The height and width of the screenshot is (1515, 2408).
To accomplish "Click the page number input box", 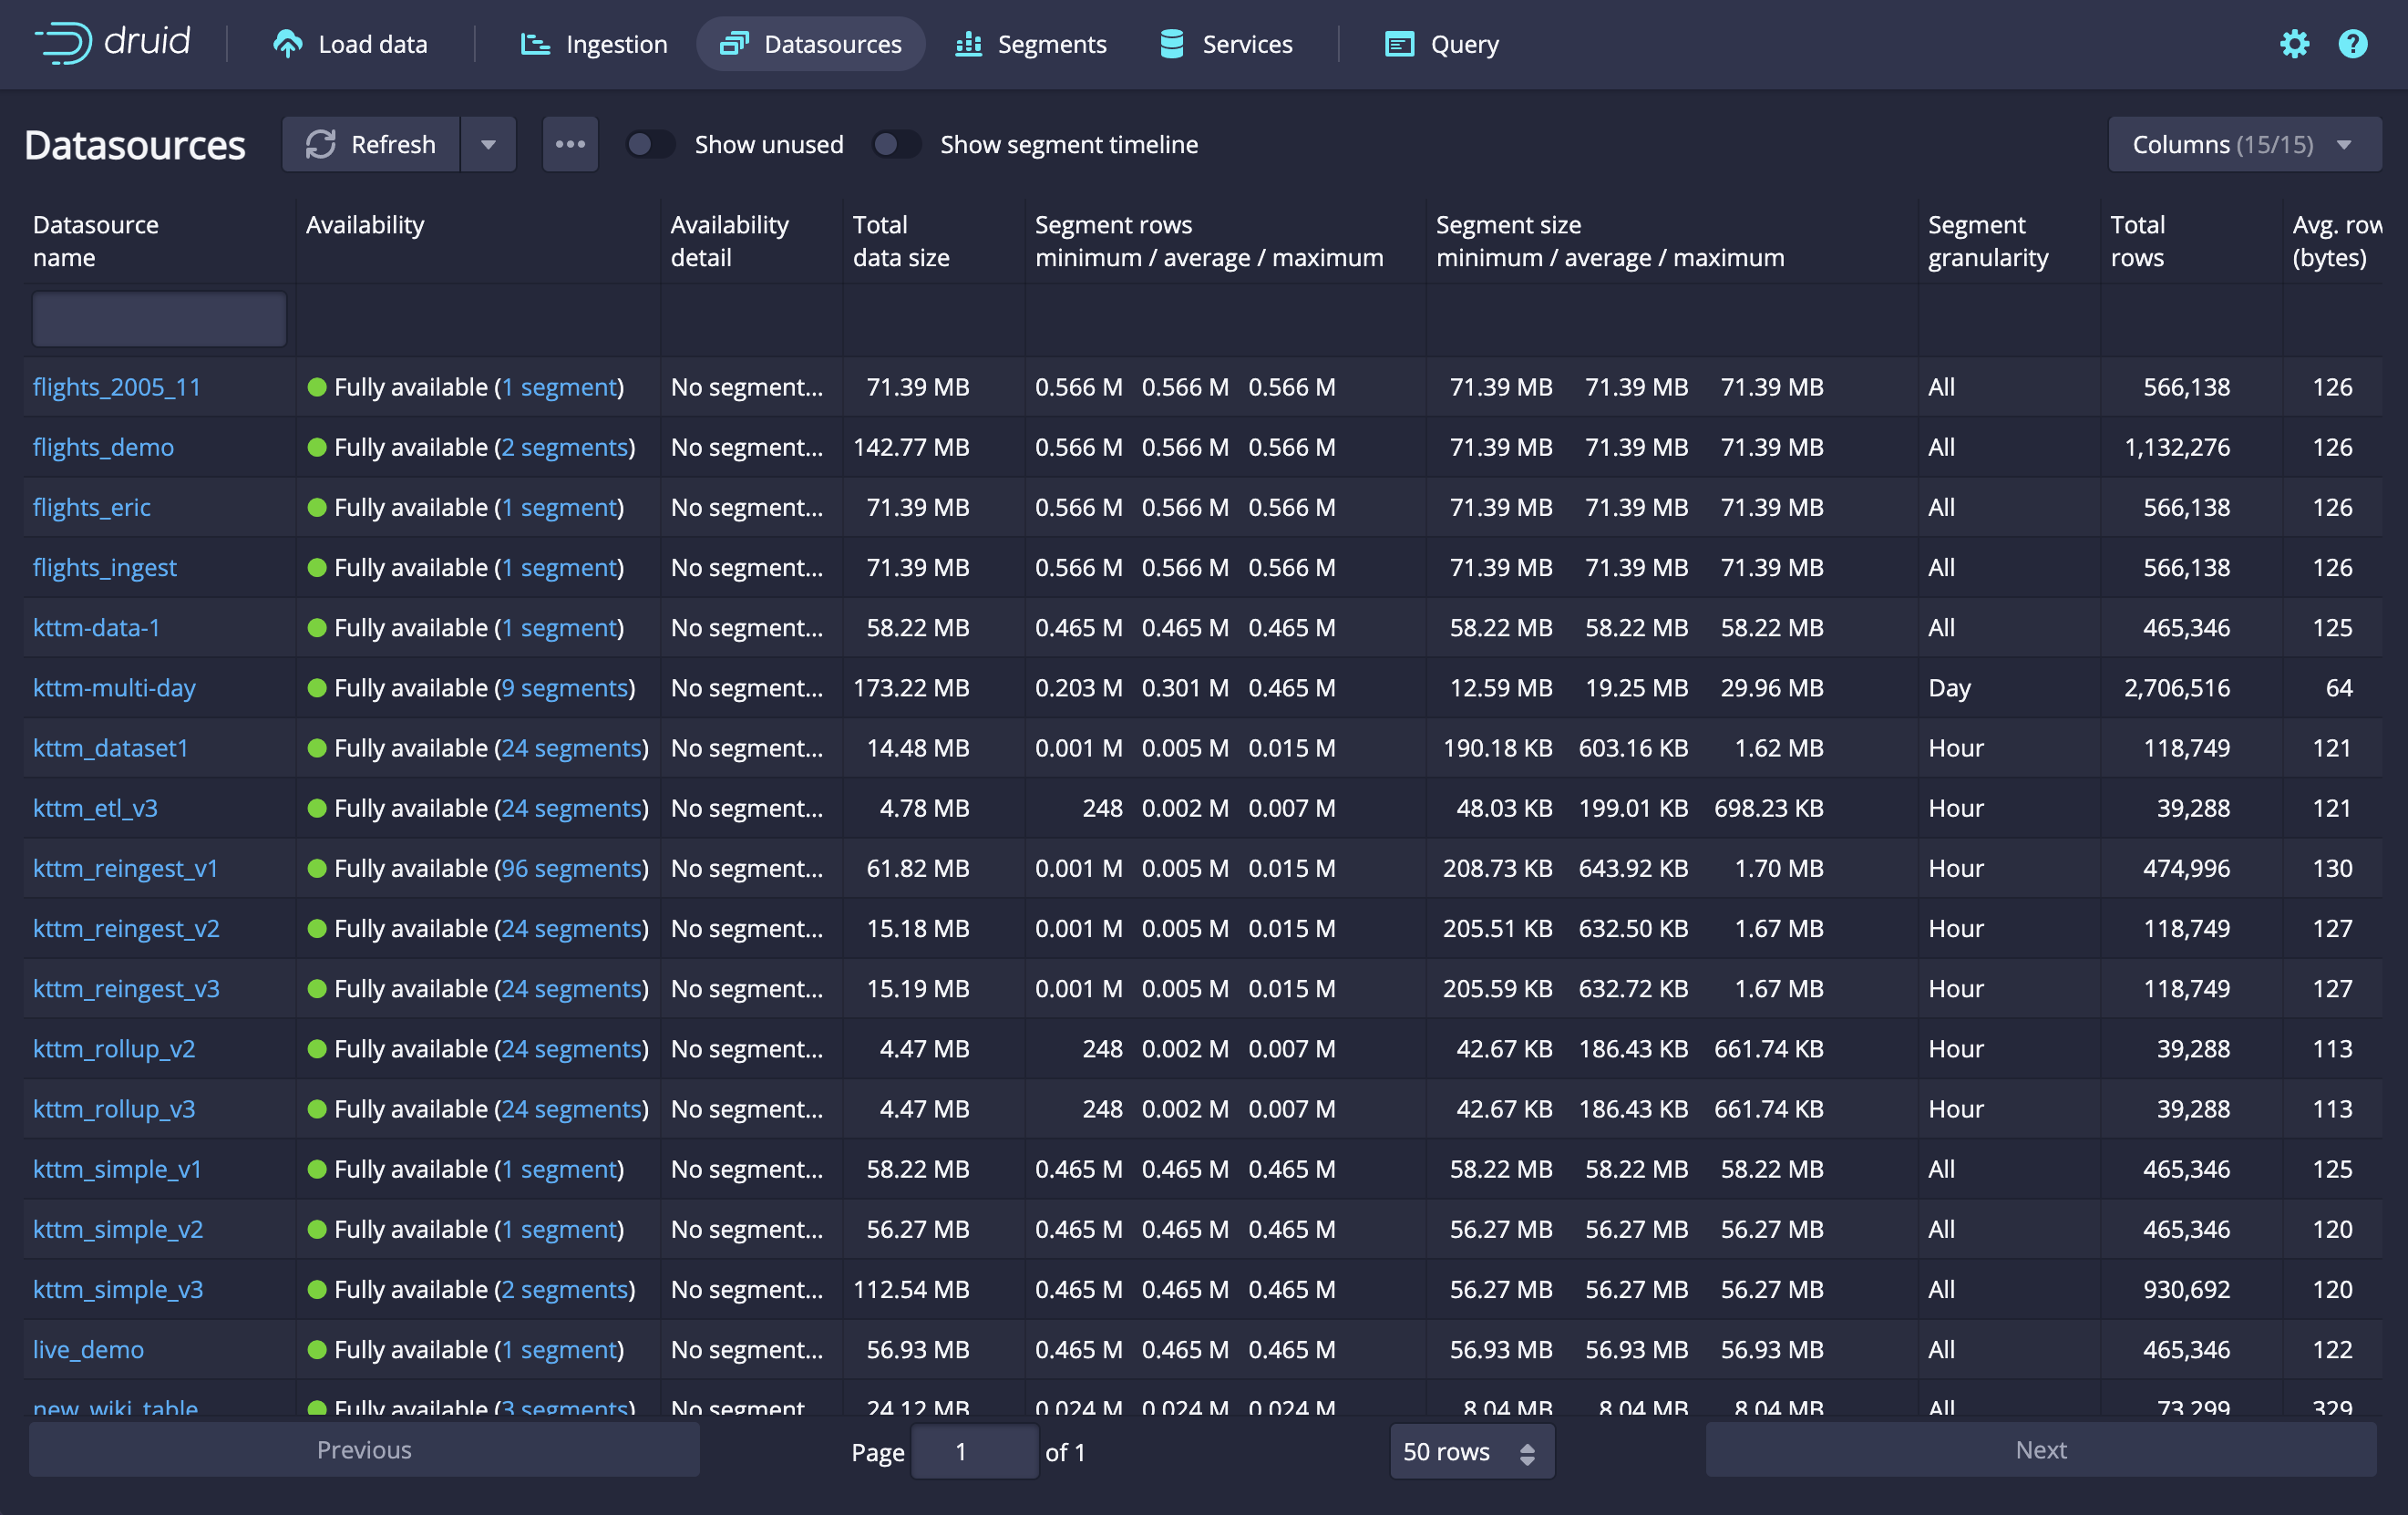I will 973,1451.
